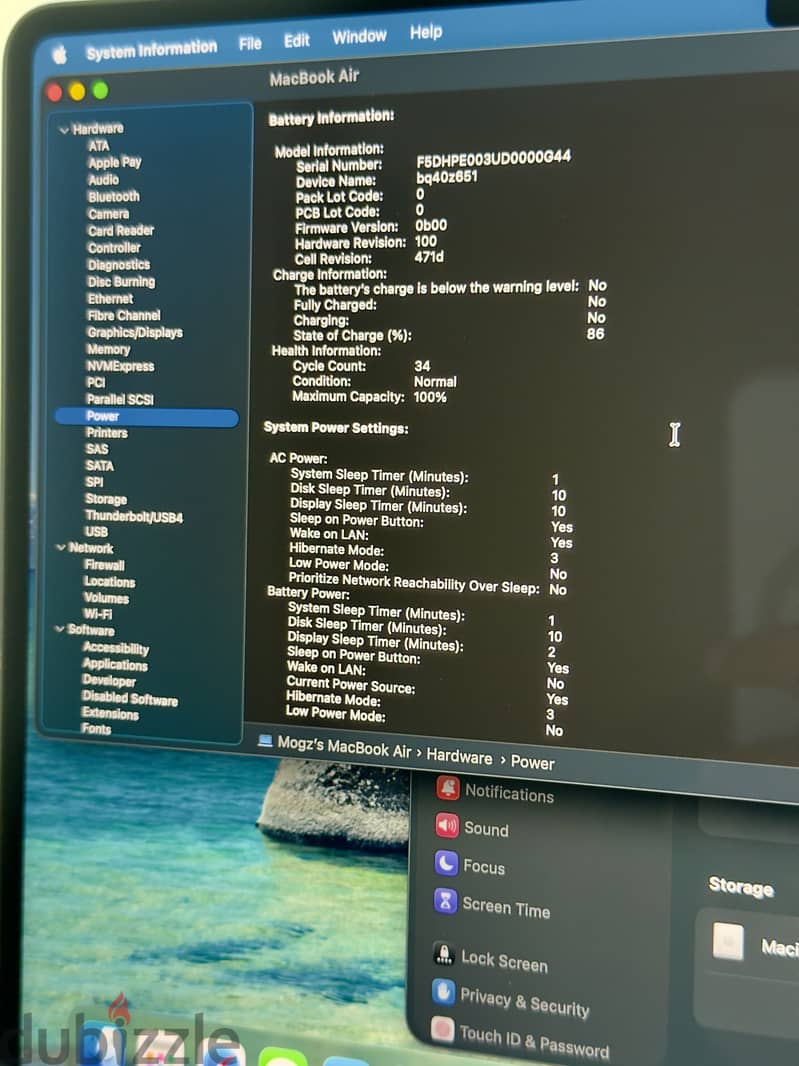Select NVMExpress in the sidebar

pyautogui.click(x=120, y=366)
